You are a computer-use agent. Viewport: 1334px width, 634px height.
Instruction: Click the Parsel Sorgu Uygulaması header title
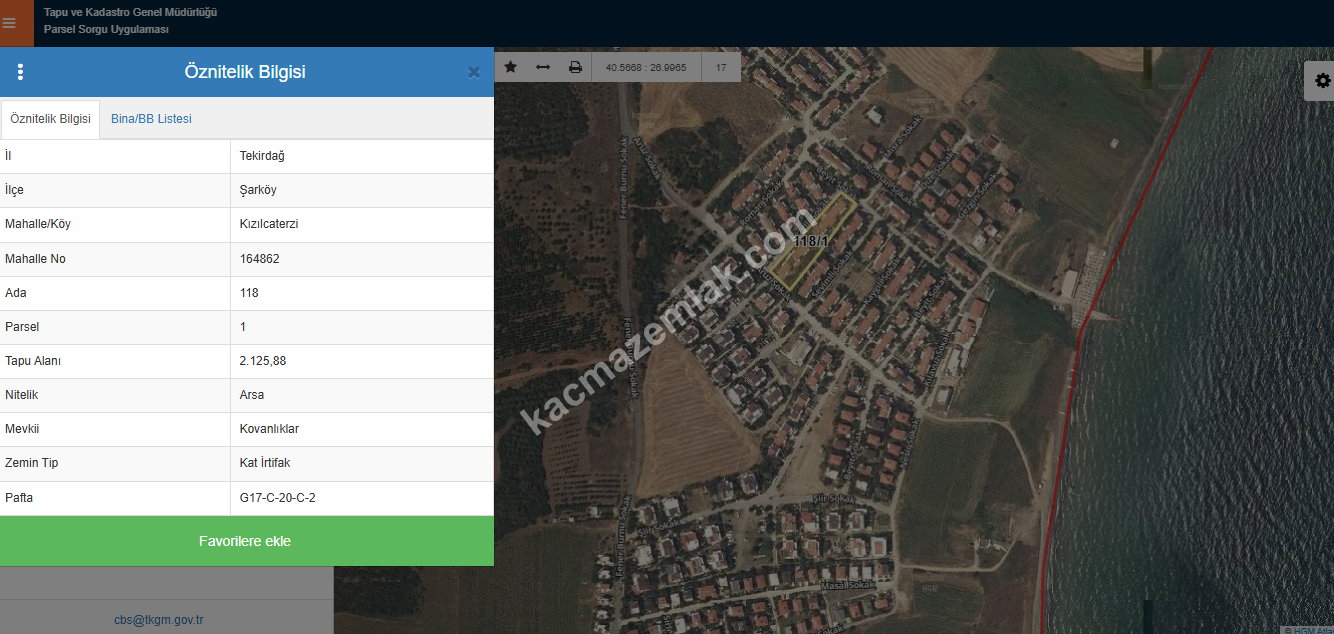tap(106, 30)
